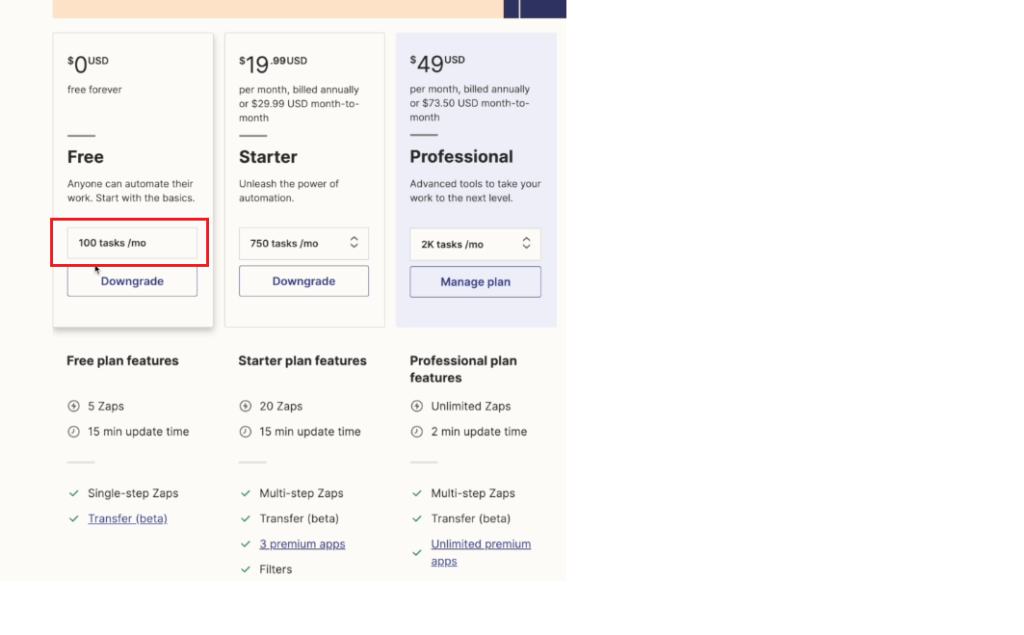1024x635 pixels.
Task: Open the 2K tasks /mo dropdown
Action: click(475, 244)
